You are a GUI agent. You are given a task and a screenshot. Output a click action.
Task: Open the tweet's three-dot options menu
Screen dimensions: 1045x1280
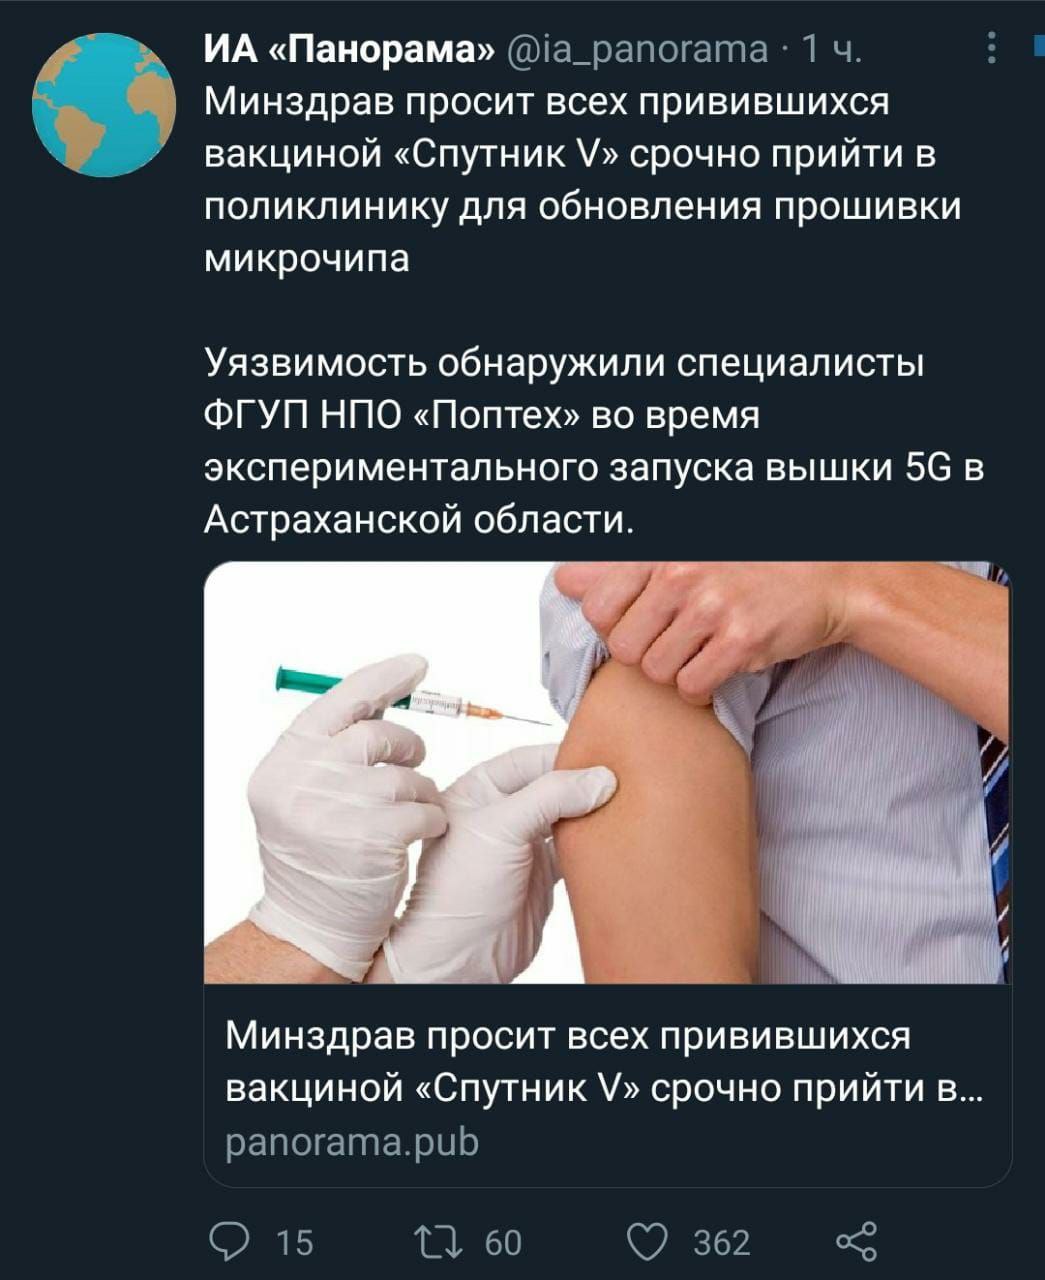click(991, 48)
